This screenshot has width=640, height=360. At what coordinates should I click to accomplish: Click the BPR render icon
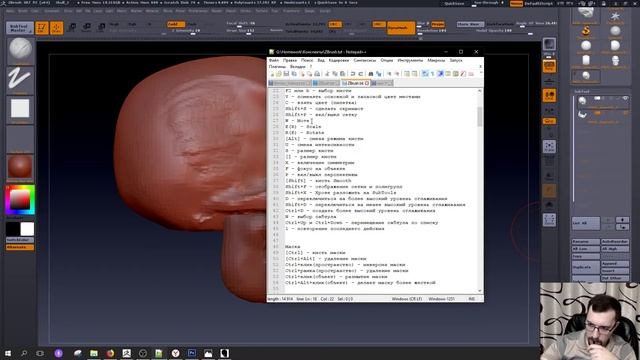click(549, 44)
